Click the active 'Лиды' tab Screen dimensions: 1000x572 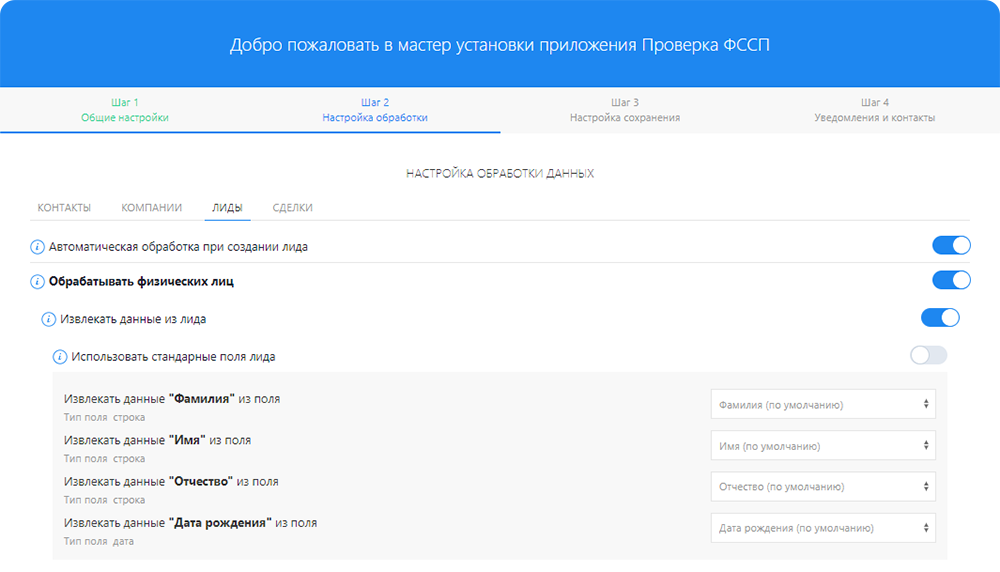click(x=227, y=208)
